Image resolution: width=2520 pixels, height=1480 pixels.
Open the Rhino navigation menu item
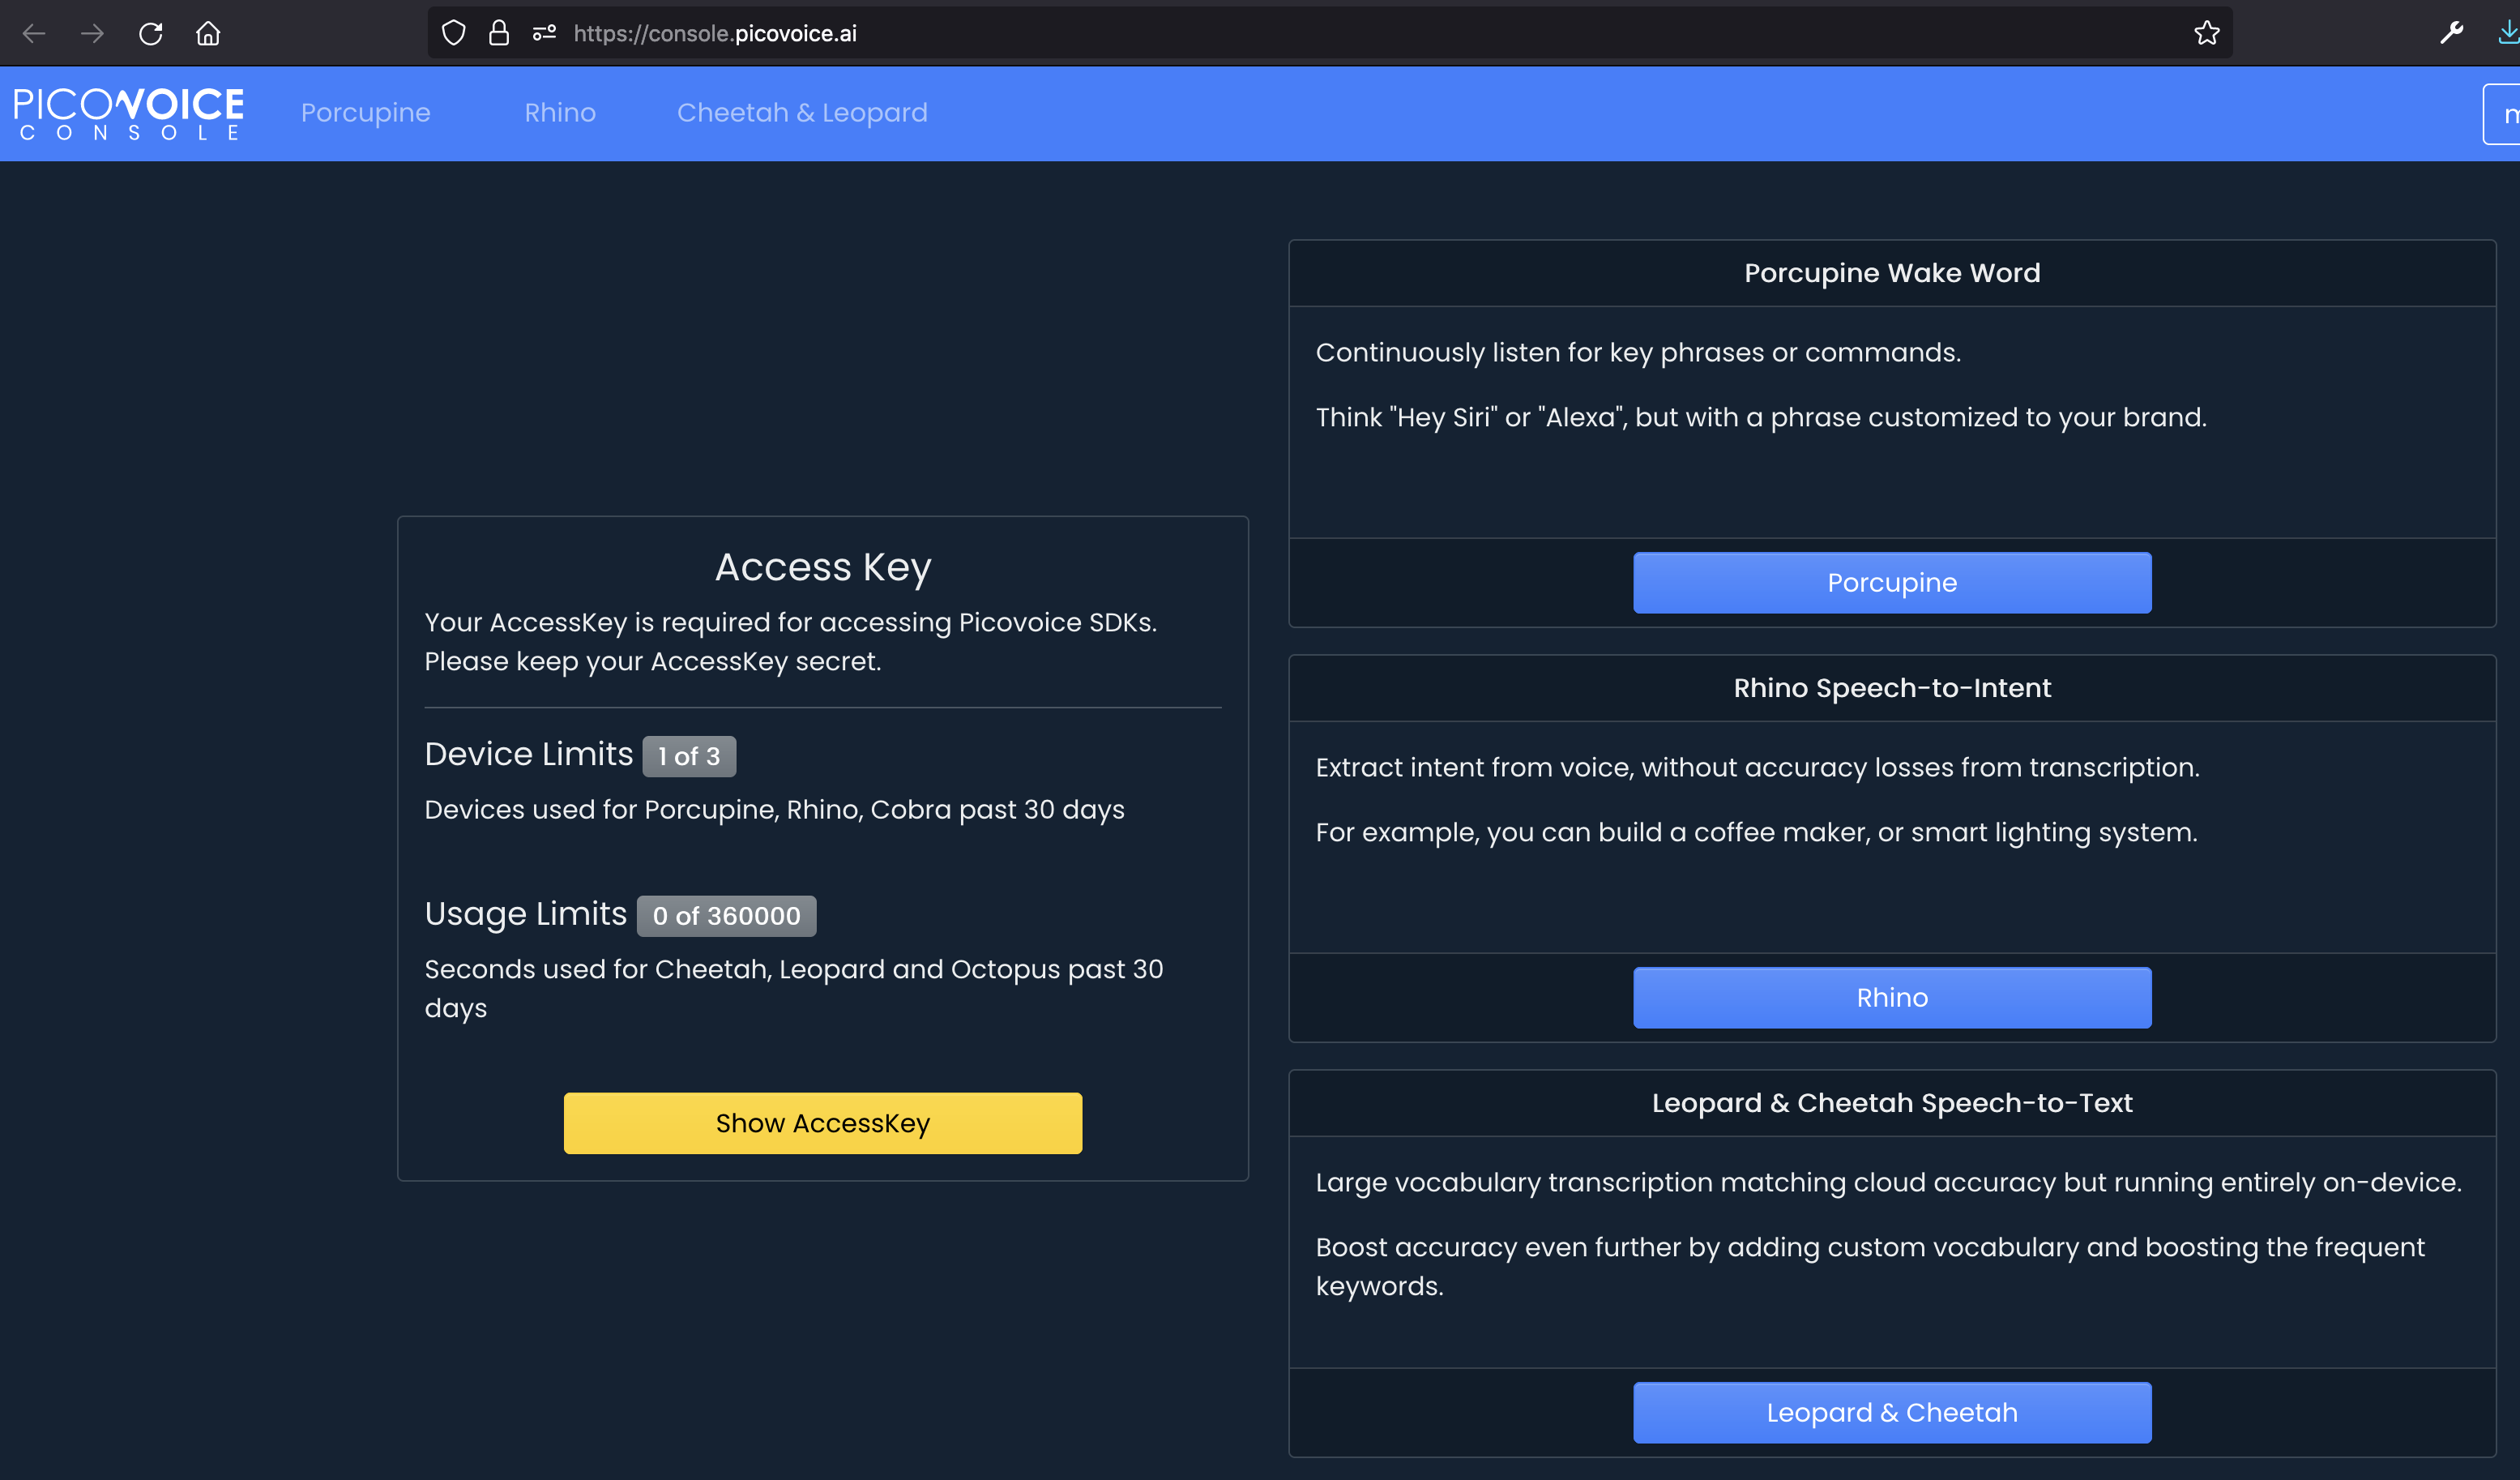(x=559, y=113)
